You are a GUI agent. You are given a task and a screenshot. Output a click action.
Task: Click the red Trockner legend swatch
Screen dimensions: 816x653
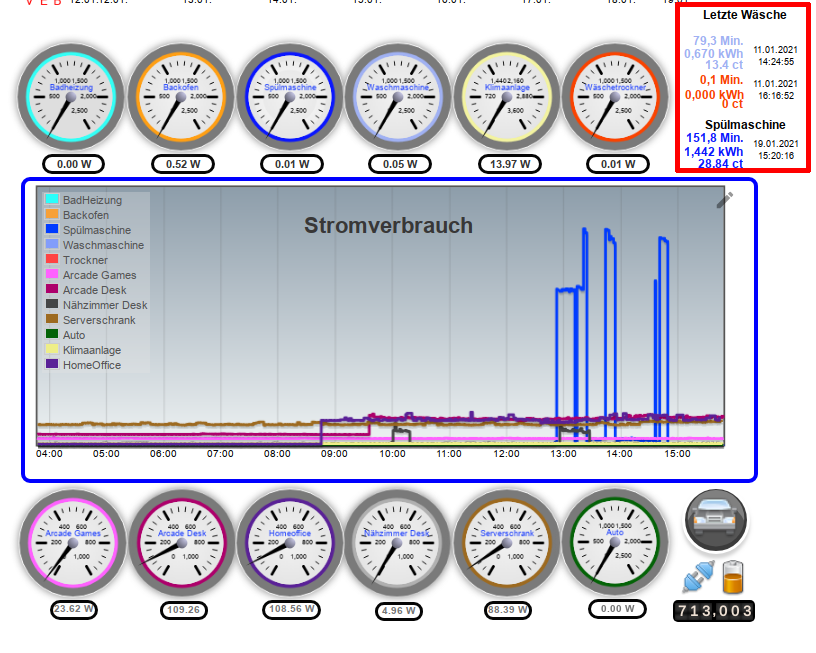coord(52,259)
